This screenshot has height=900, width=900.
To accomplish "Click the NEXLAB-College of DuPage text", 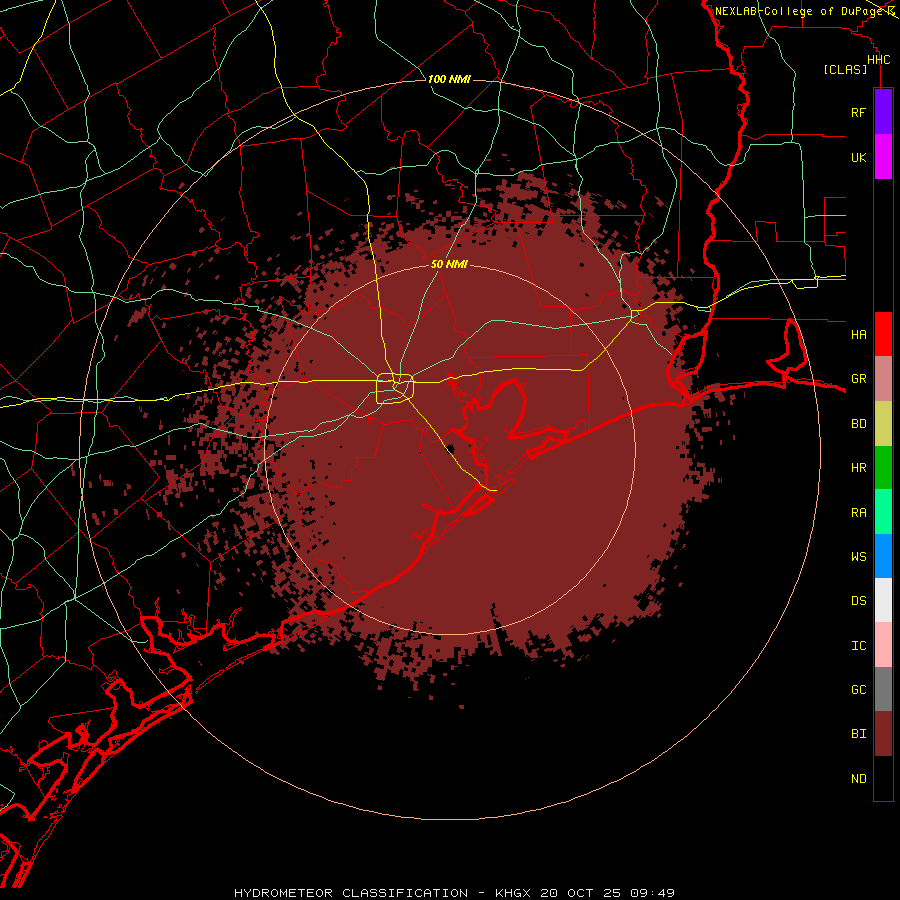I will point(799,11).
